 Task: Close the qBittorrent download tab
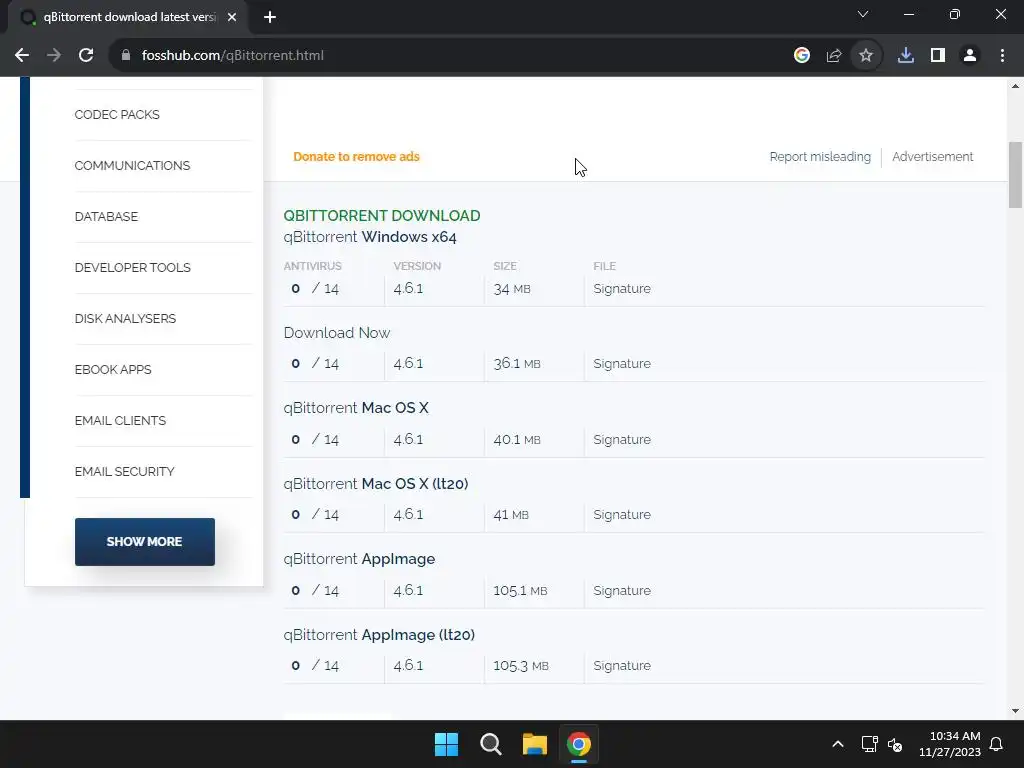[x=232, y=17]
